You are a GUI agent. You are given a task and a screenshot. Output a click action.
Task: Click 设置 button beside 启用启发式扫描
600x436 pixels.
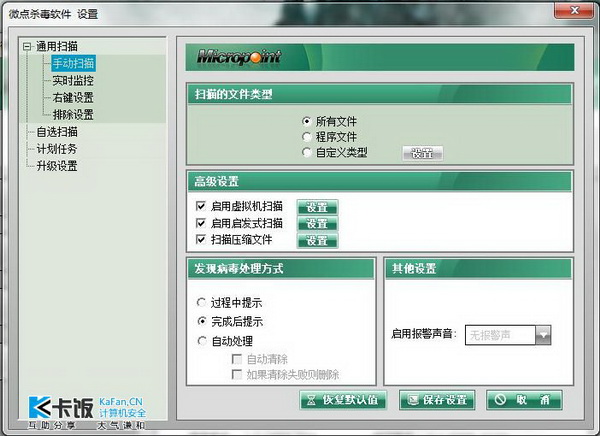coord(317,224)
